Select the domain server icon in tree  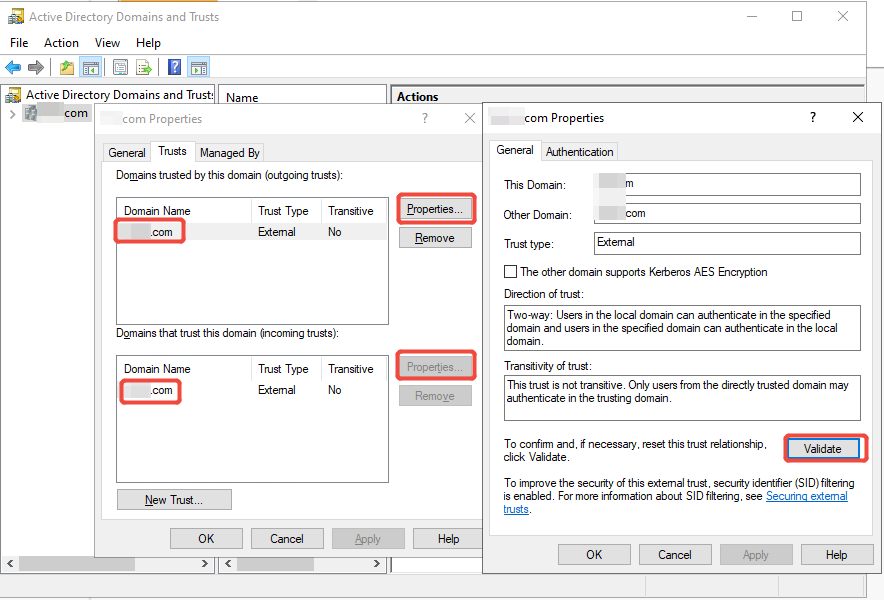tap(30, 113)
